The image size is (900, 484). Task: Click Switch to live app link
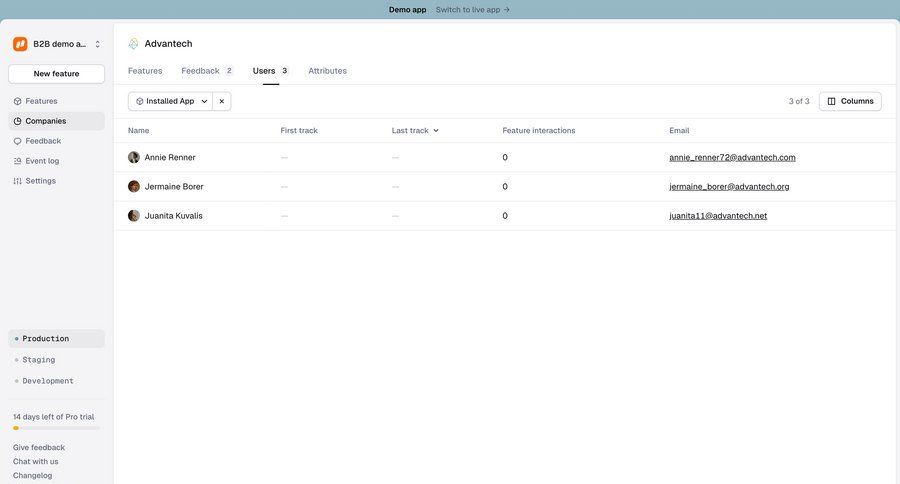(x=472, y=10)
